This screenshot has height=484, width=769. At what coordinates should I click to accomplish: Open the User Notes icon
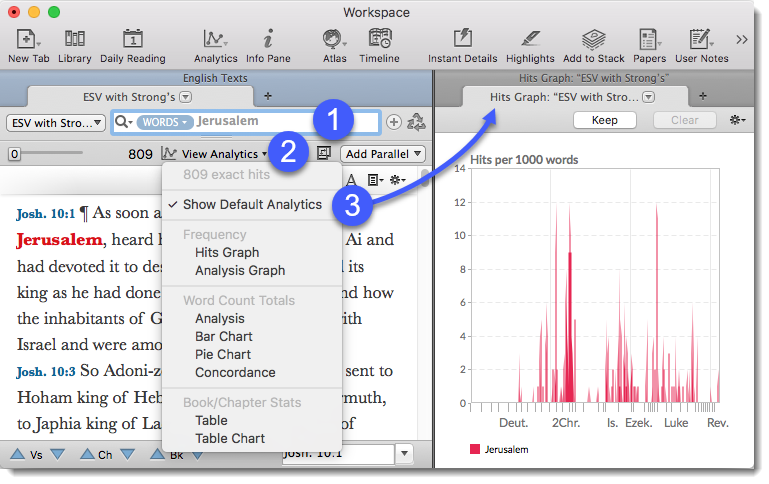coord(701,39)
